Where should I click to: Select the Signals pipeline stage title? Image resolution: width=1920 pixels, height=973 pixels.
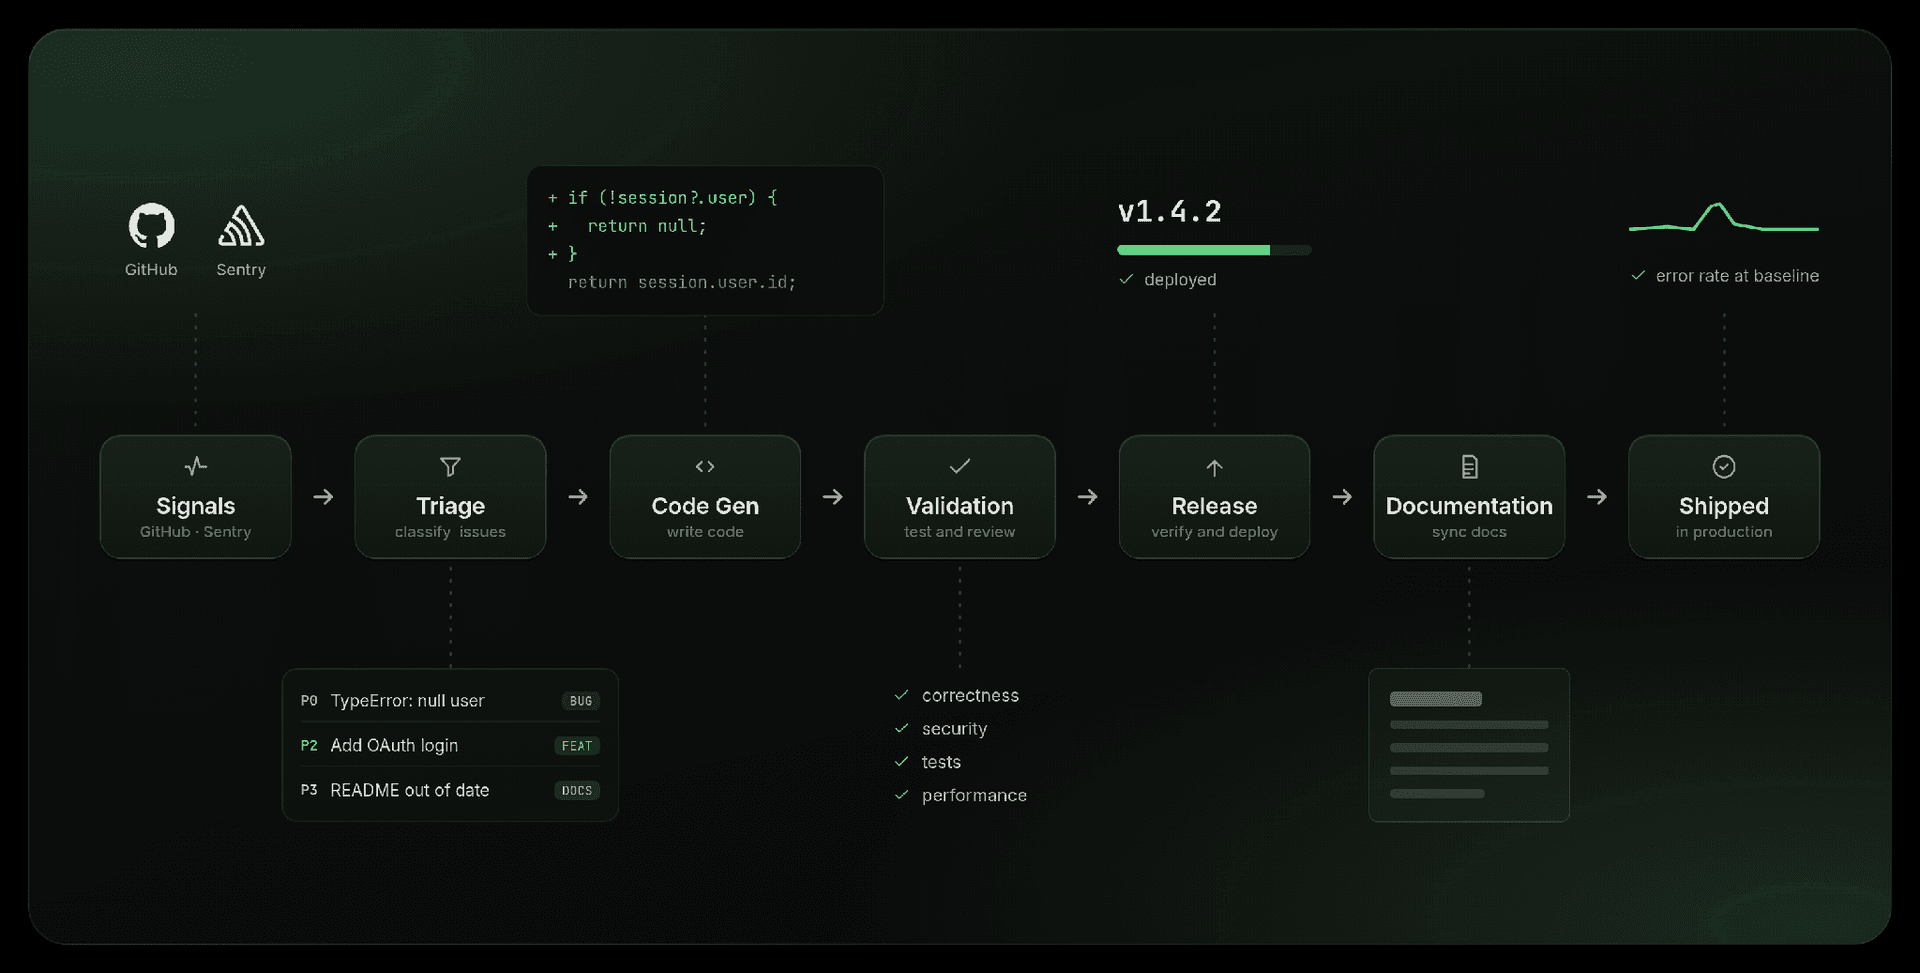pyautogui.click(x=196, y=506)
